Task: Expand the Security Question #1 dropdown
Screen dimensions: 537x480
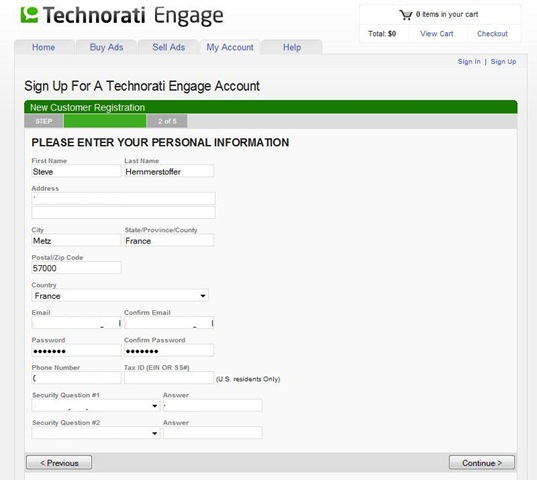Action: (x=96, y=406)
